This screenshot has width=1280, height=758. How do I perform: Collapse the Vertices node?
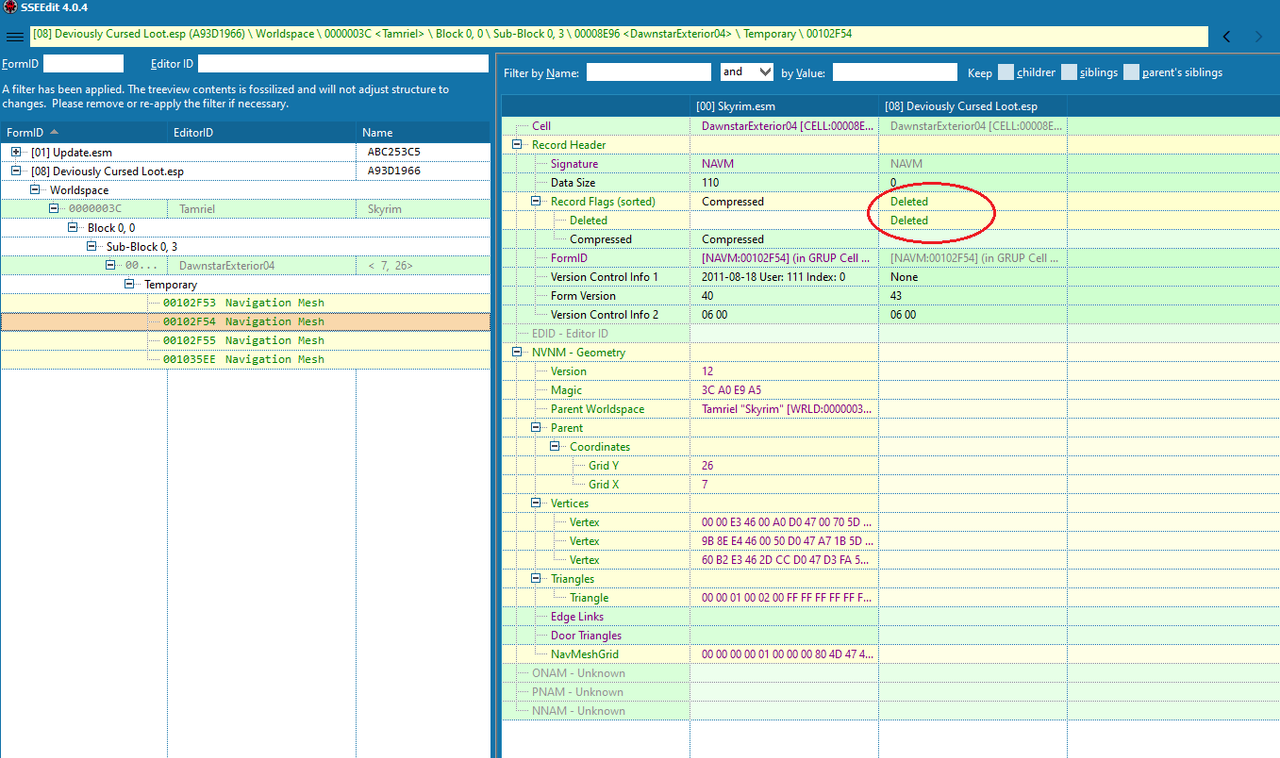pos(537,503)
